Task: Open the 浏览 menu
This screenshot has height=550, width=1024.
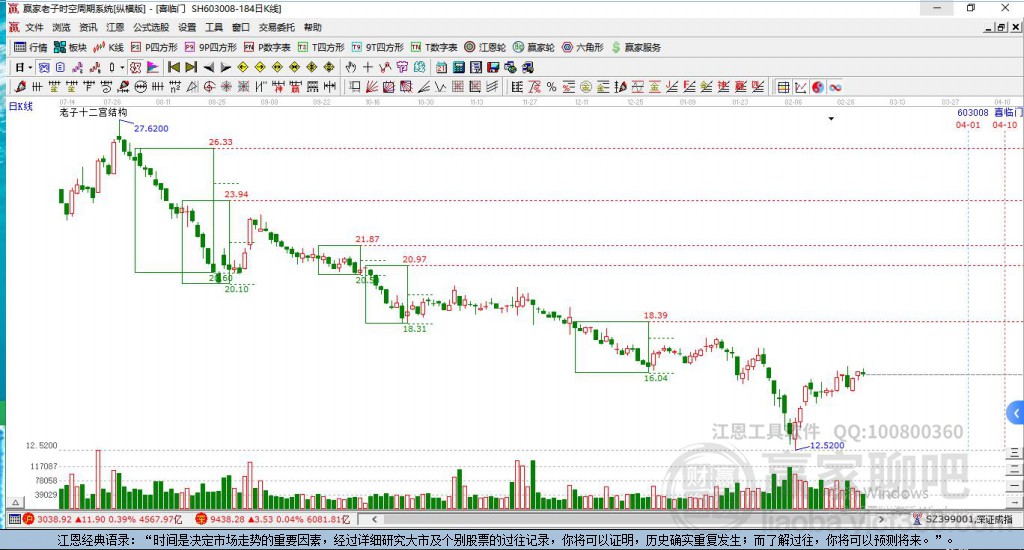Action: pyautogui.click(x=61, y=27)
